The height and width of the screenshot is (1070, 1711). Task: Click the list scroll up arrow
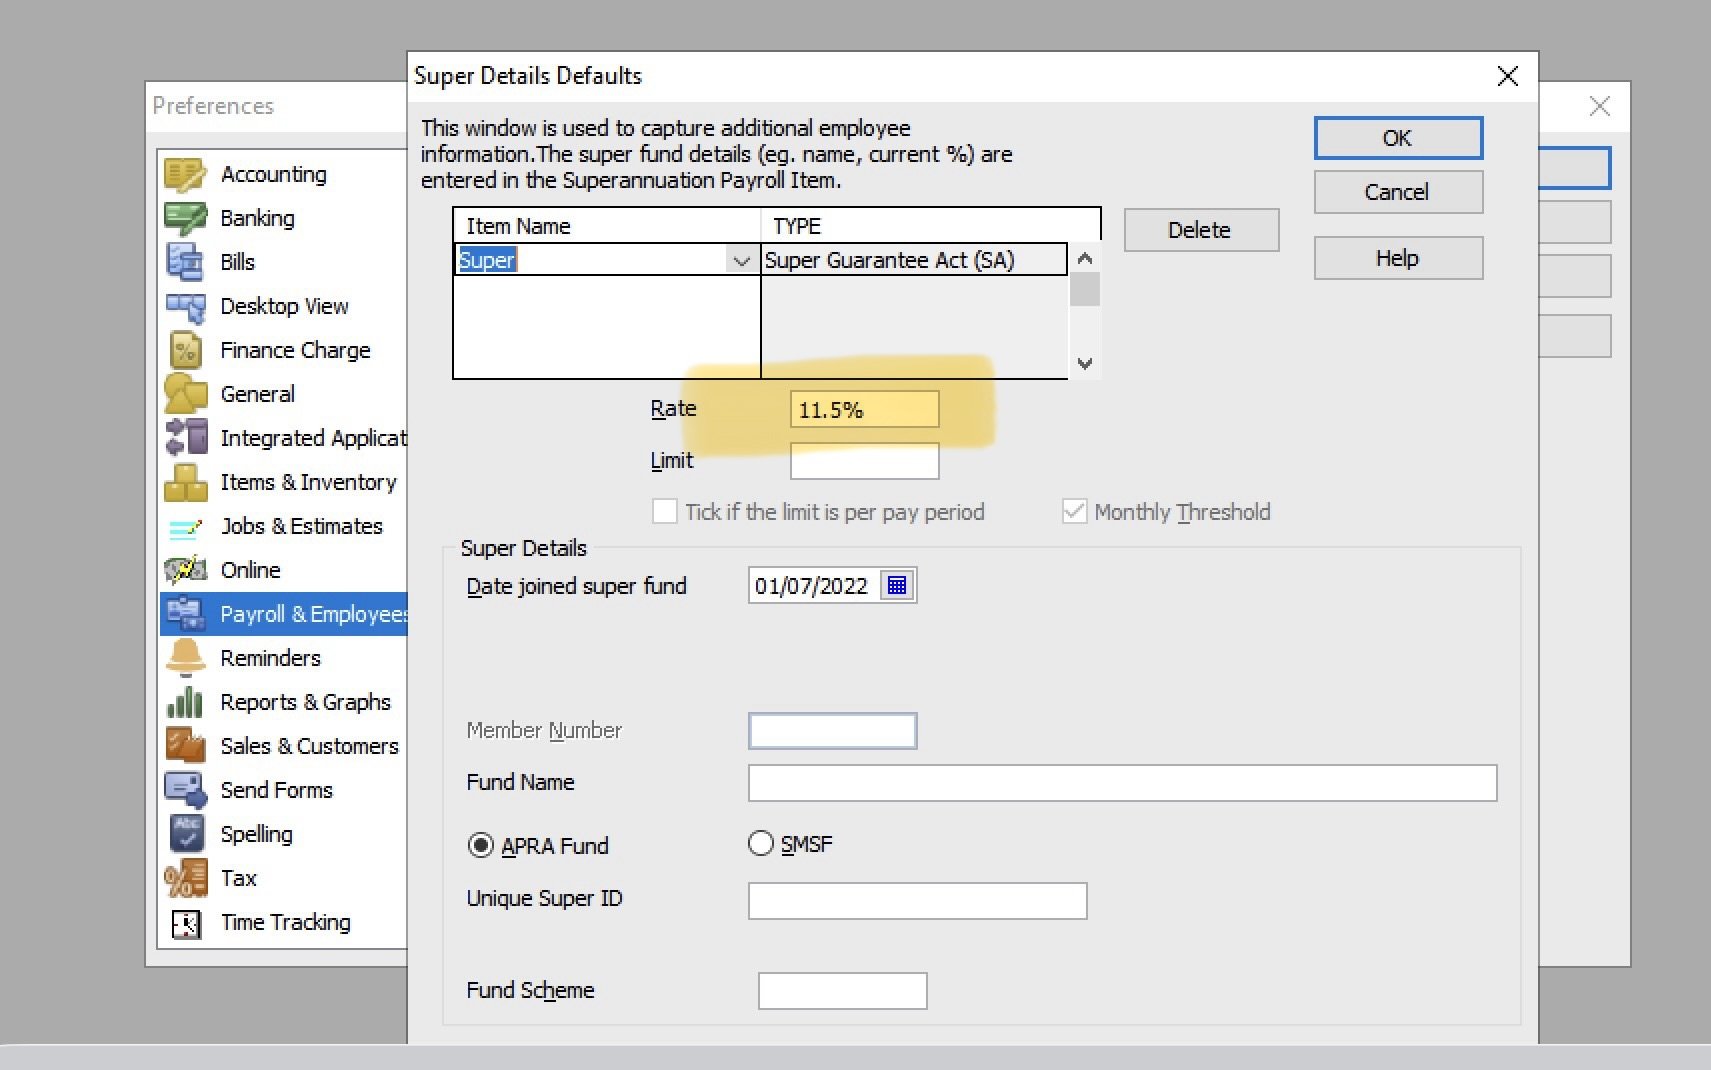pyautogui.click(x=1085, y=258)
